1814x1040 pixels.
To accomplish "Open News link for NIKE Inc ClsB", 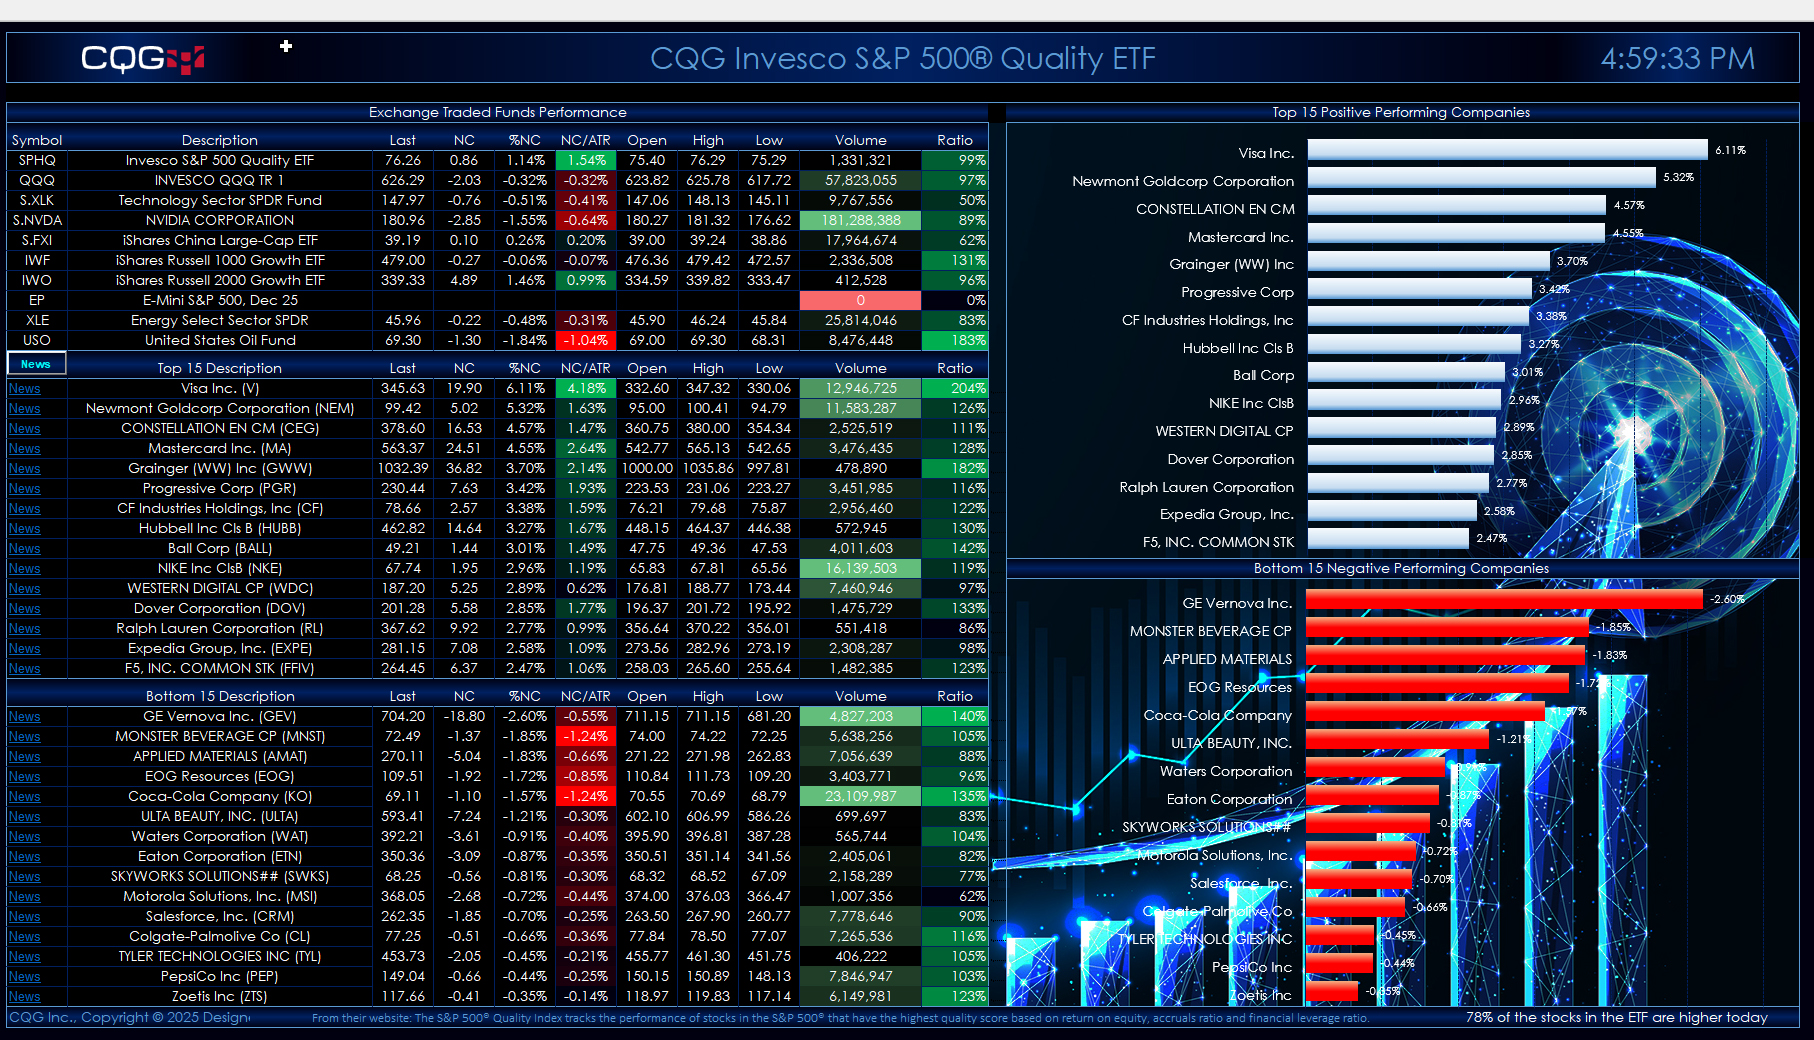I will click(x=25, y=569).
